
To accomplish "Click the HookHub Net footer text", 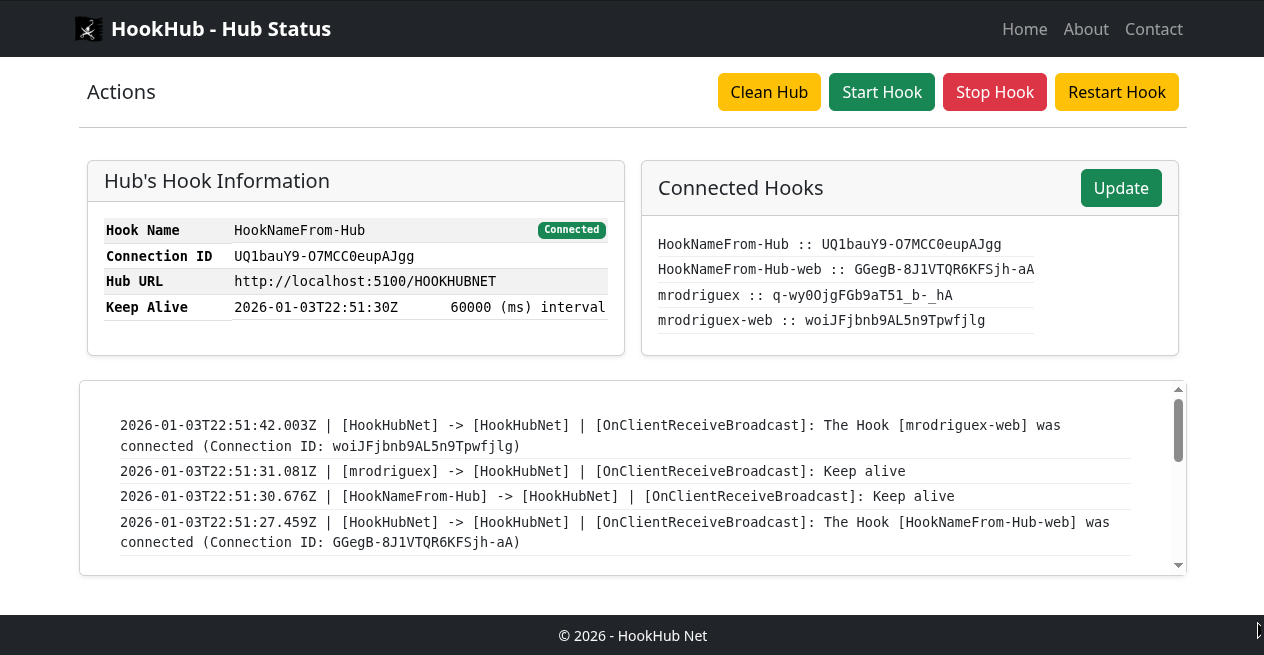I will tap(632, 635).
